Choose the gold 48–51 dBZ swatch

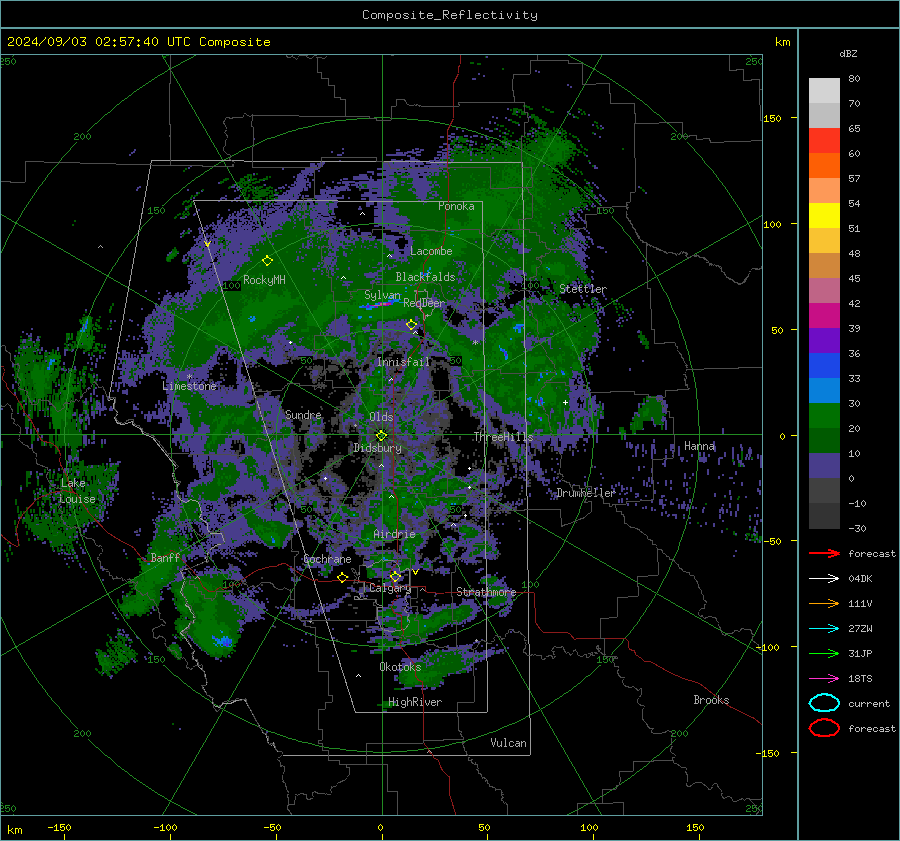click(x=824, y=241)
